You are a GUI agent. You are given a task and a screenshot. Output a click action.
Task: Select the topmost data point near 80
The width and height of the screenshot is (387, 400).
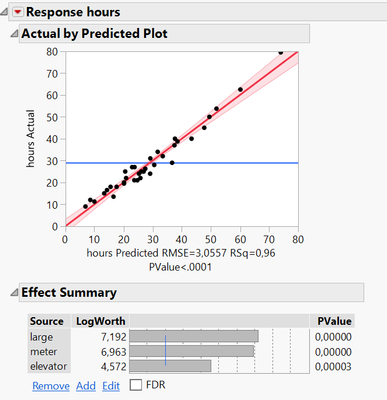pos(281,52)
